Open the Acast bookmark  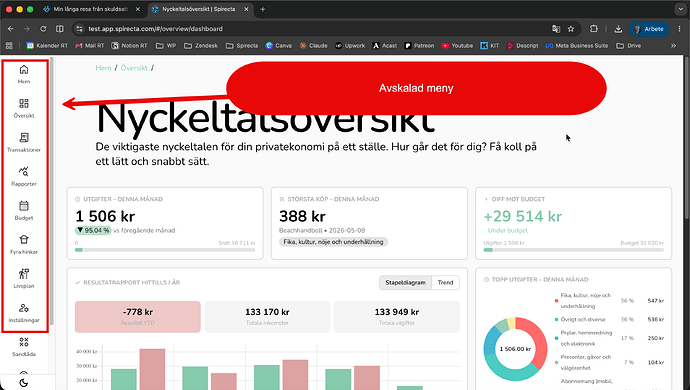point(385,45)
